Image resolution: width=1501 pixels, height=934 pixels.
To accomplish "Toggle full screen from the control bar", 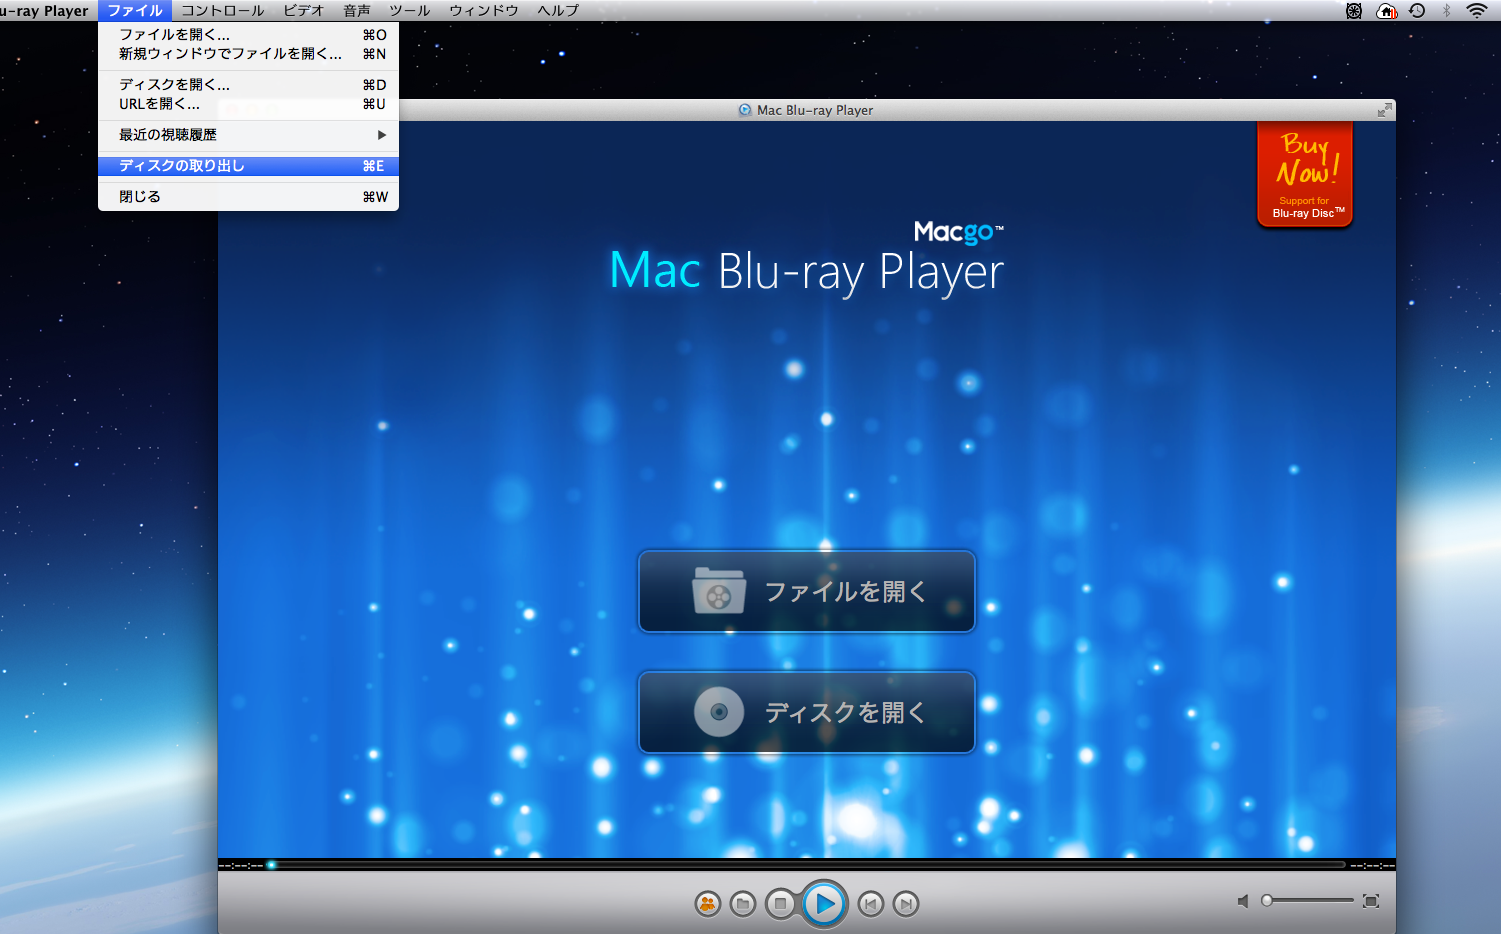I will [x=1371, y=901].
